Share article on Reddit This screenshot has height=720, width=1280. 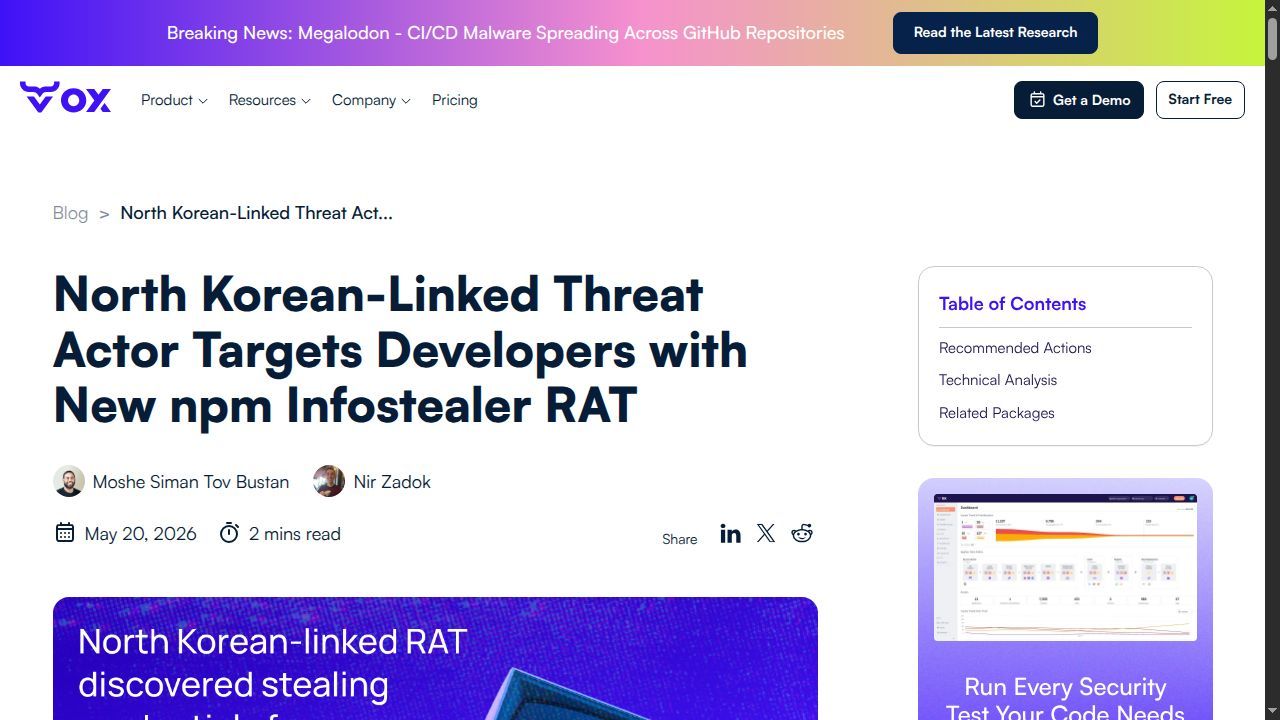pos(802,534)
